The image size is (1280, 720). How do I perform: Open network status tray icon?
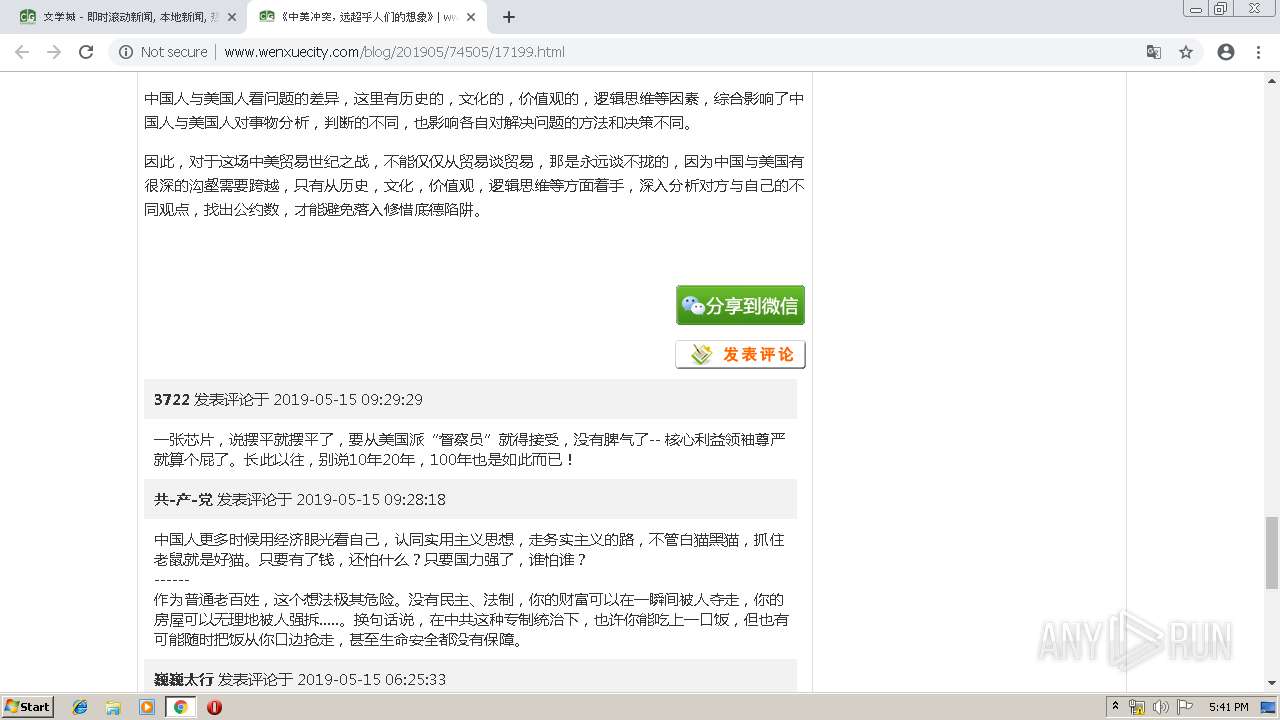[1137, 707]
